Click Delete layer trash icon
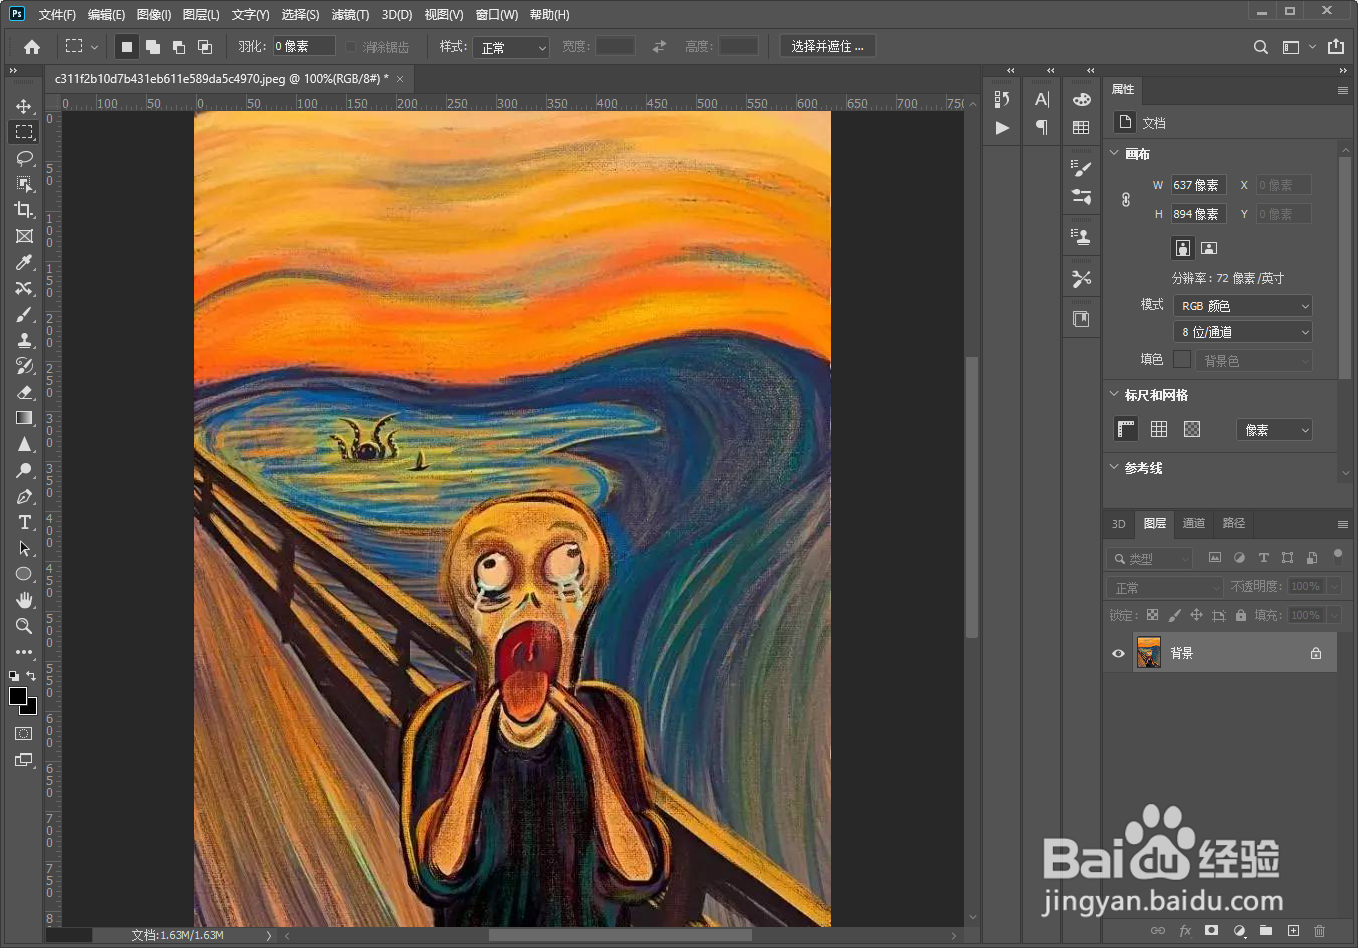Screen dimensions: 1358x948 (1319, 931)
